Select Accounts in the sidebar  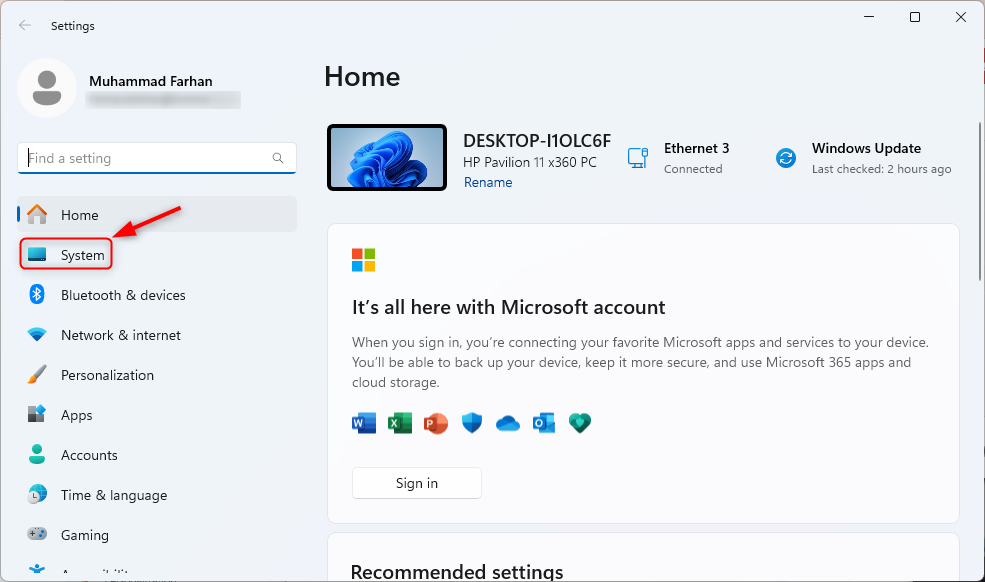[x=157, y=454]
